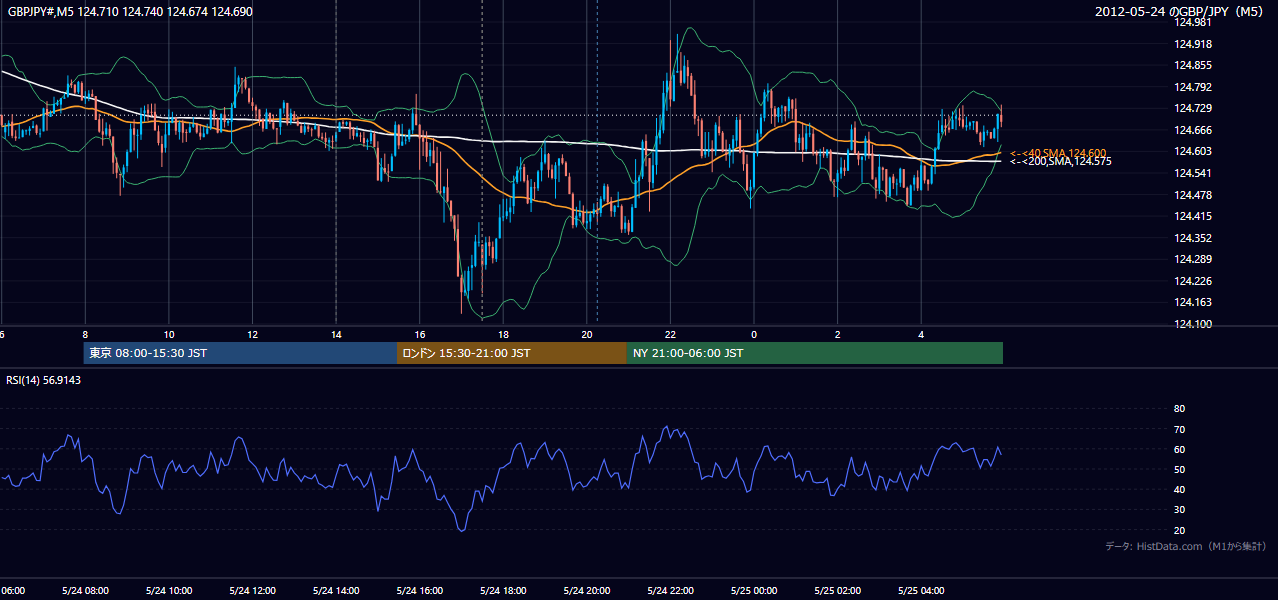
Task: Click hour label 4 under price chart
Action: [x=921, y=334]
